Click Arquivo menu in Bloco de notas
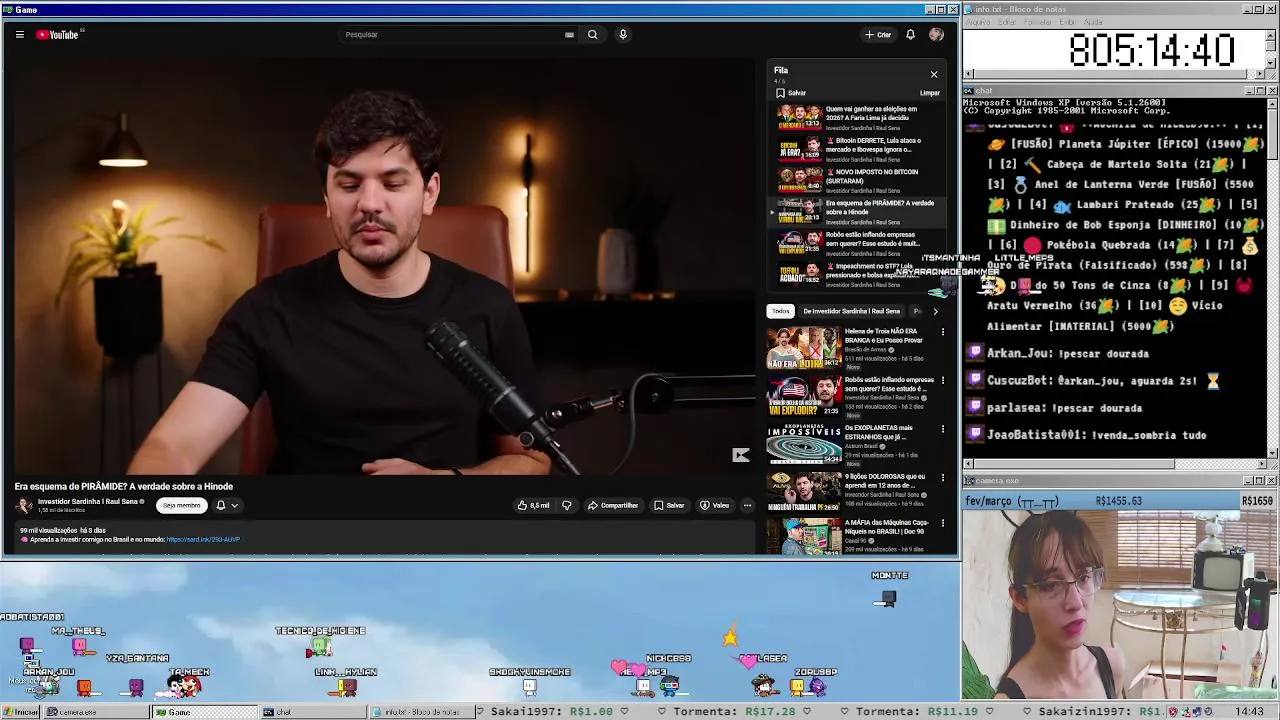 tap(977, 22)
